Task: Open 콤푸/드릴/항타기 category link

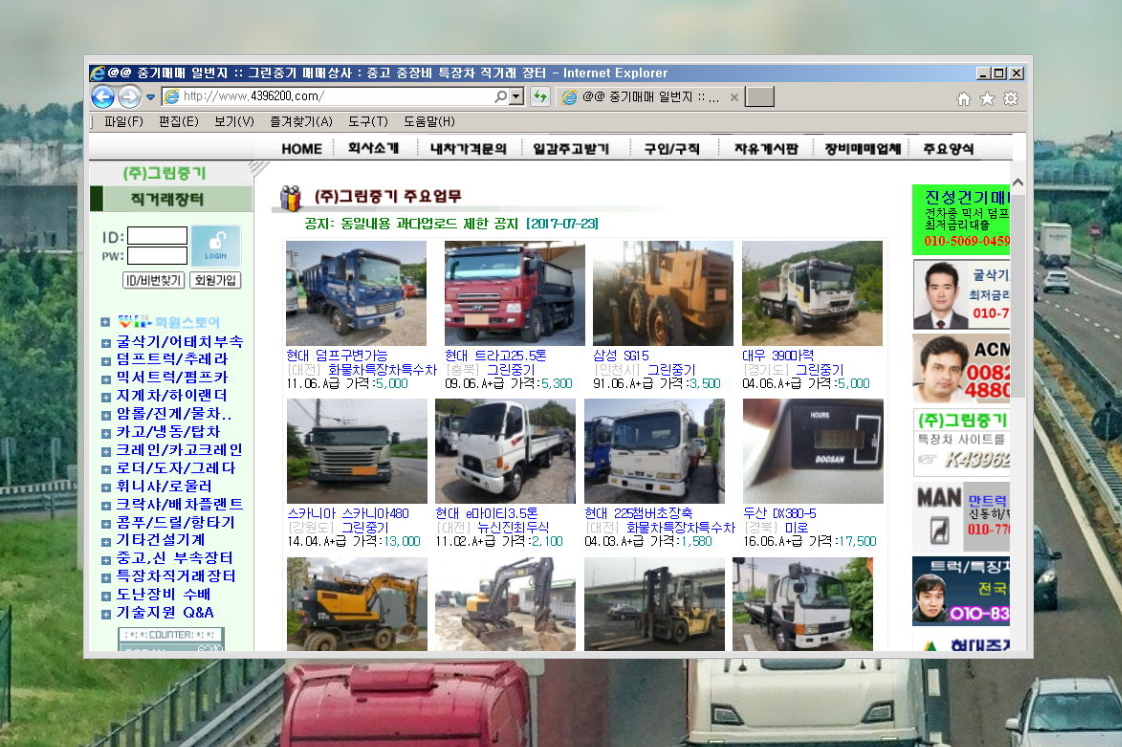Action: pyautogui.click(x=175, y=522)
